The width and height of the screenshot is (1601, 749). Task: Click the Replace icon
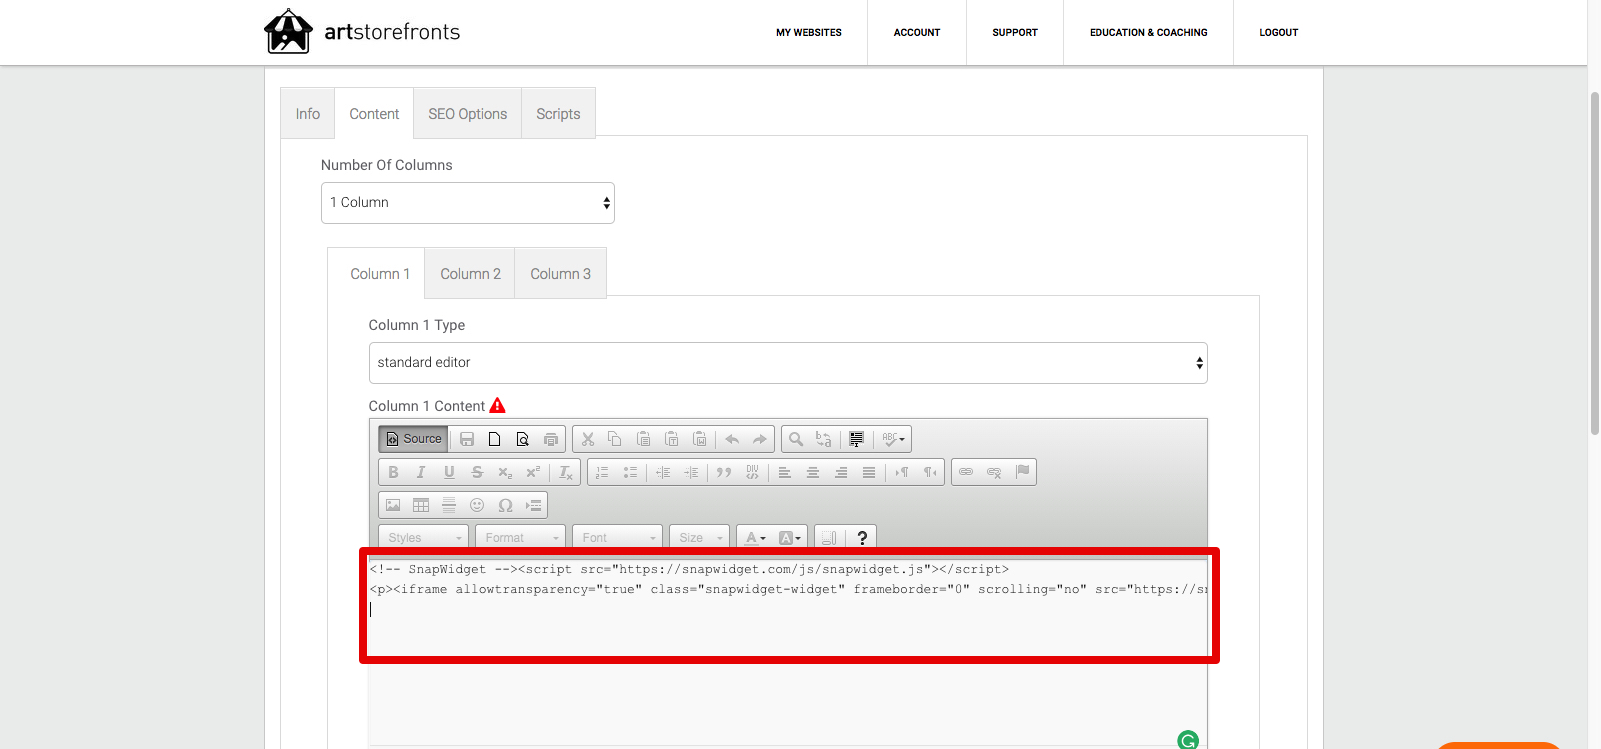(824, 439)
